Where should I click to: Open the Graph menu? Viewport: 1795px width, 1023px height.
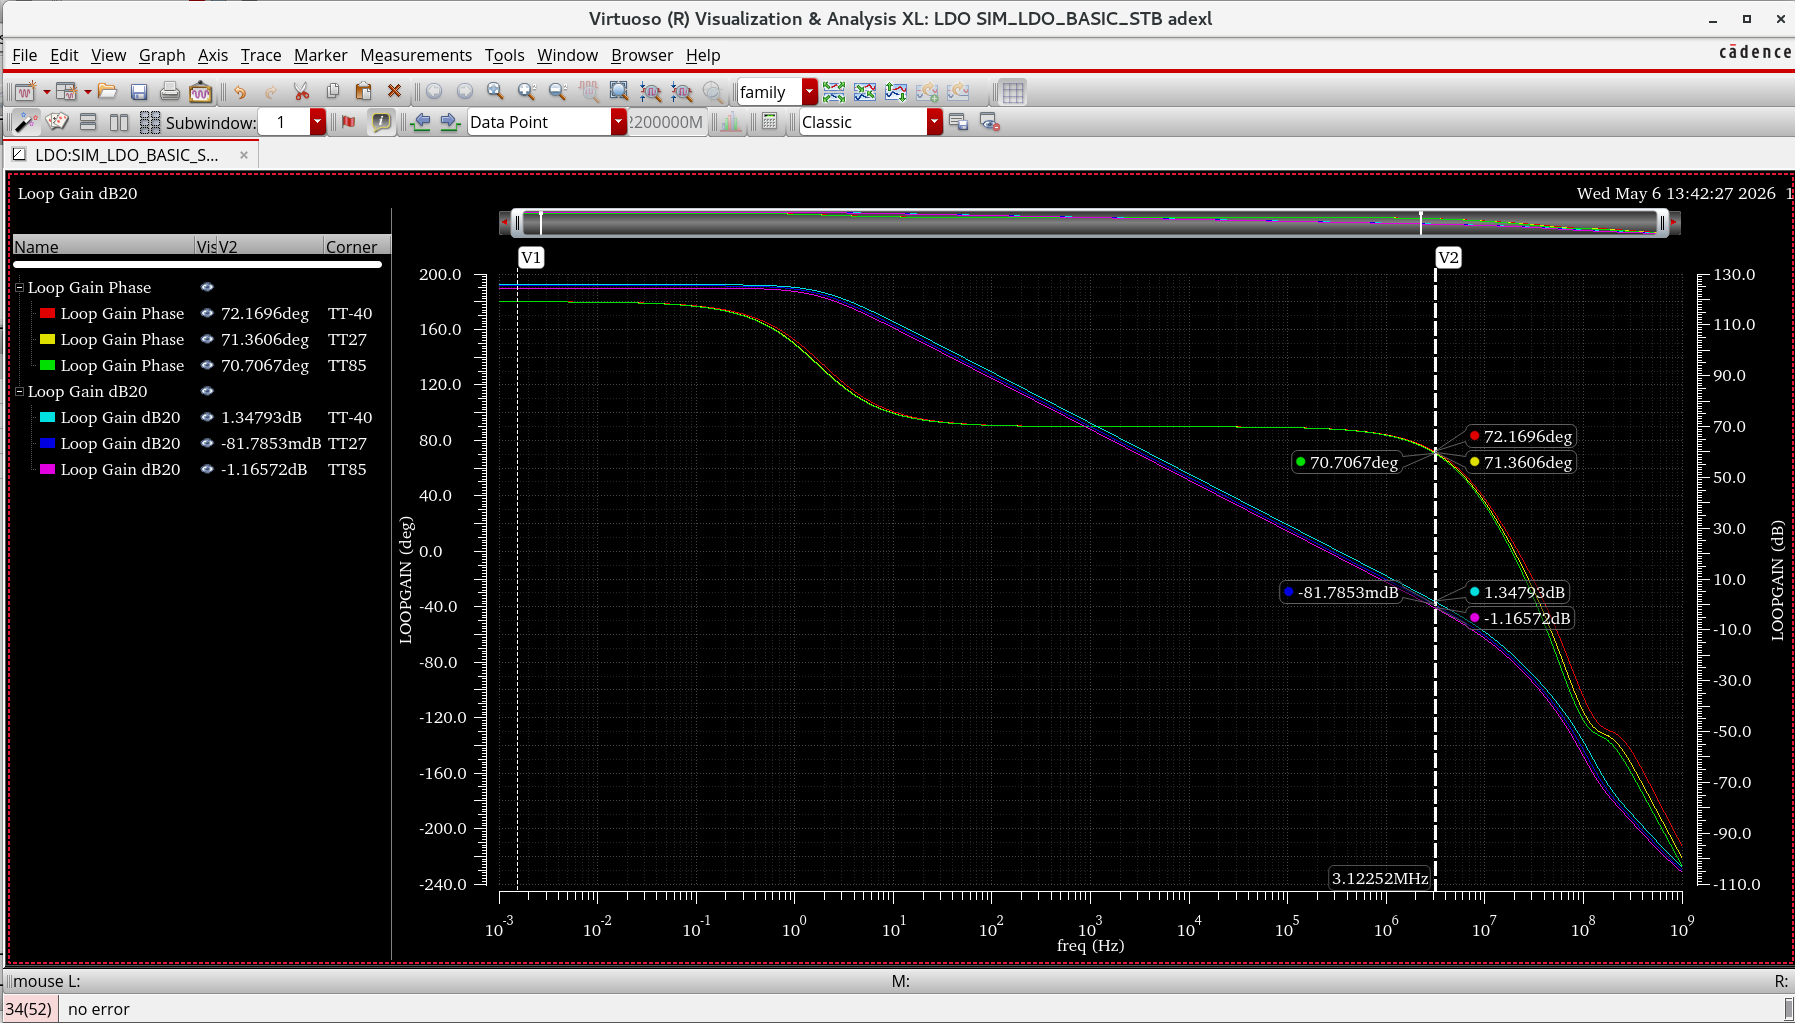click(162, 55)
